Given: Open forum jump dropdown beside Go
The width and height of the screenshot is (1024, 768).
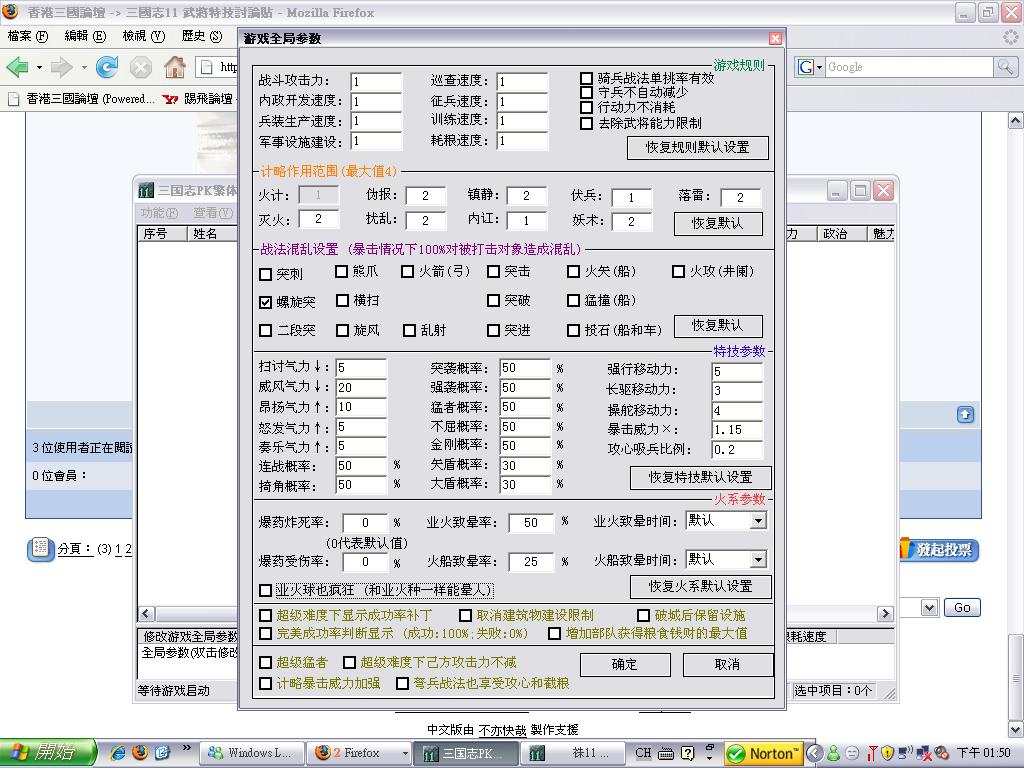Looking at the screenshot, I should (929, 607).
